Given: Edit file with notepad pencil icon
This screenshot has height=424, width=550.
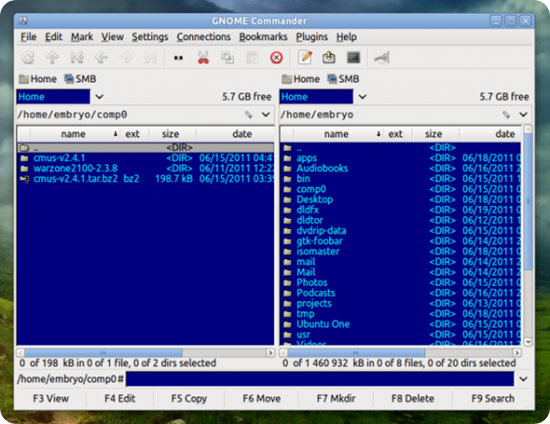Looking at the screenshot, I should click(305, 58).
